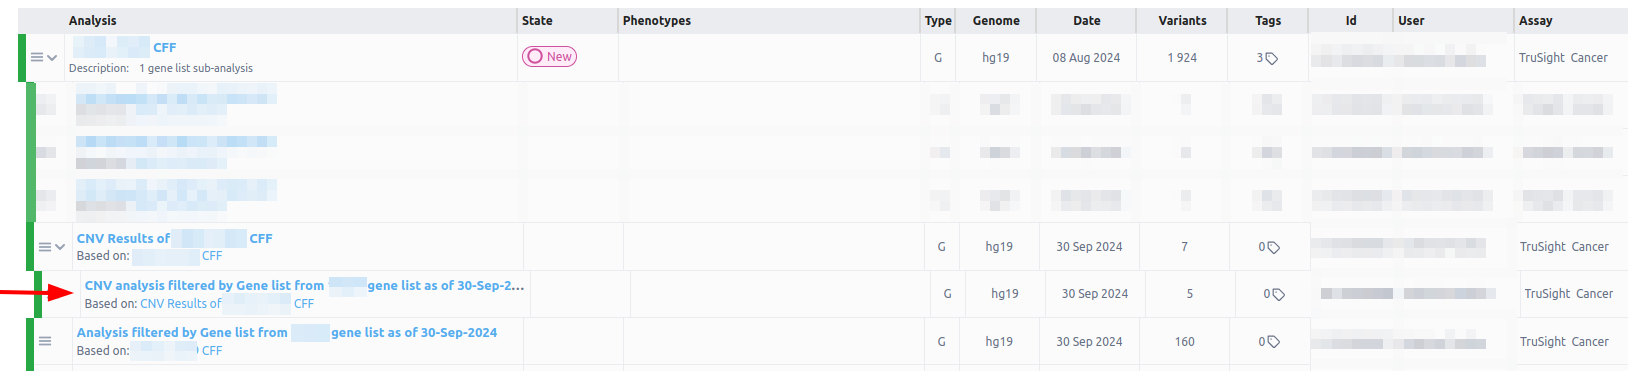
Task: Open the hamburger menu of CNV Results row
Action: [45, 247]
